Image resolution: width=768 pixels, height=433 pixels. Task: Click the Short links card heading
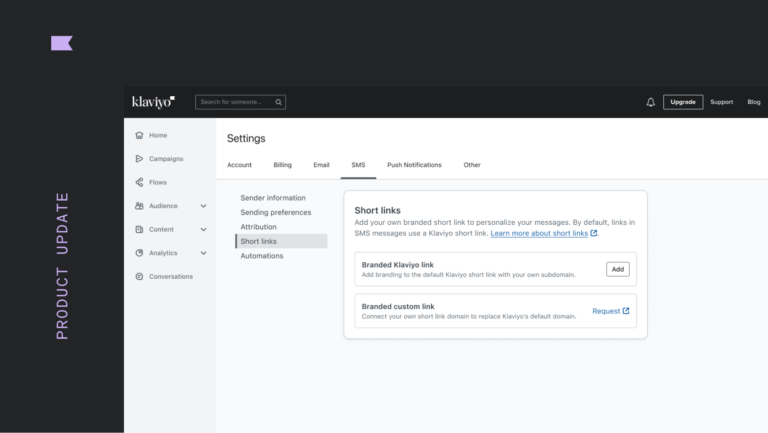pos(378,210)
